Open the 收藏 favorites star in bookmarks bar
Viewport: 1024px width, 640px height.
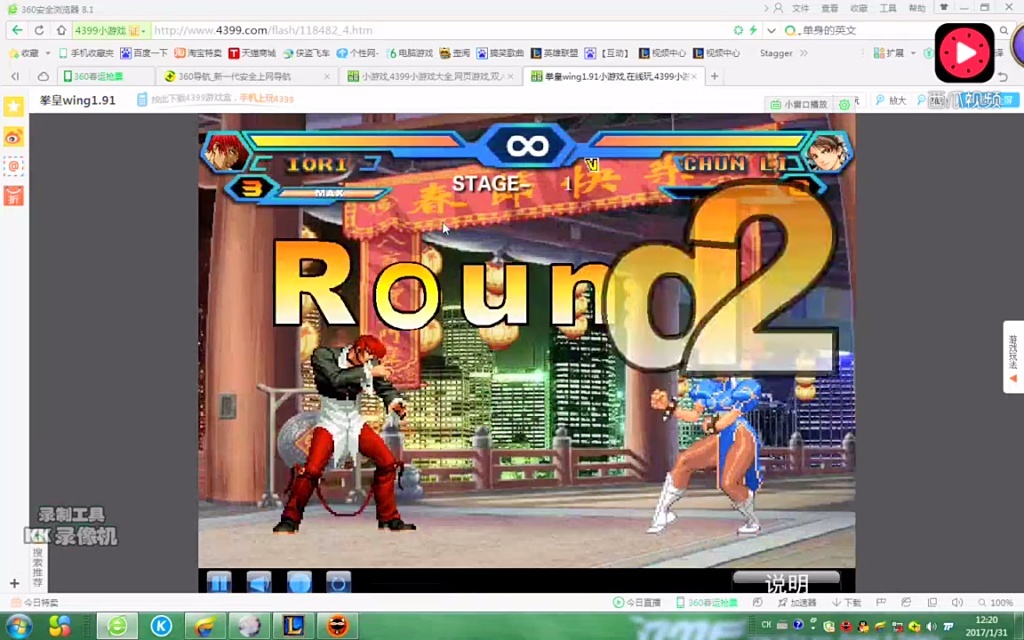(23, 53)
